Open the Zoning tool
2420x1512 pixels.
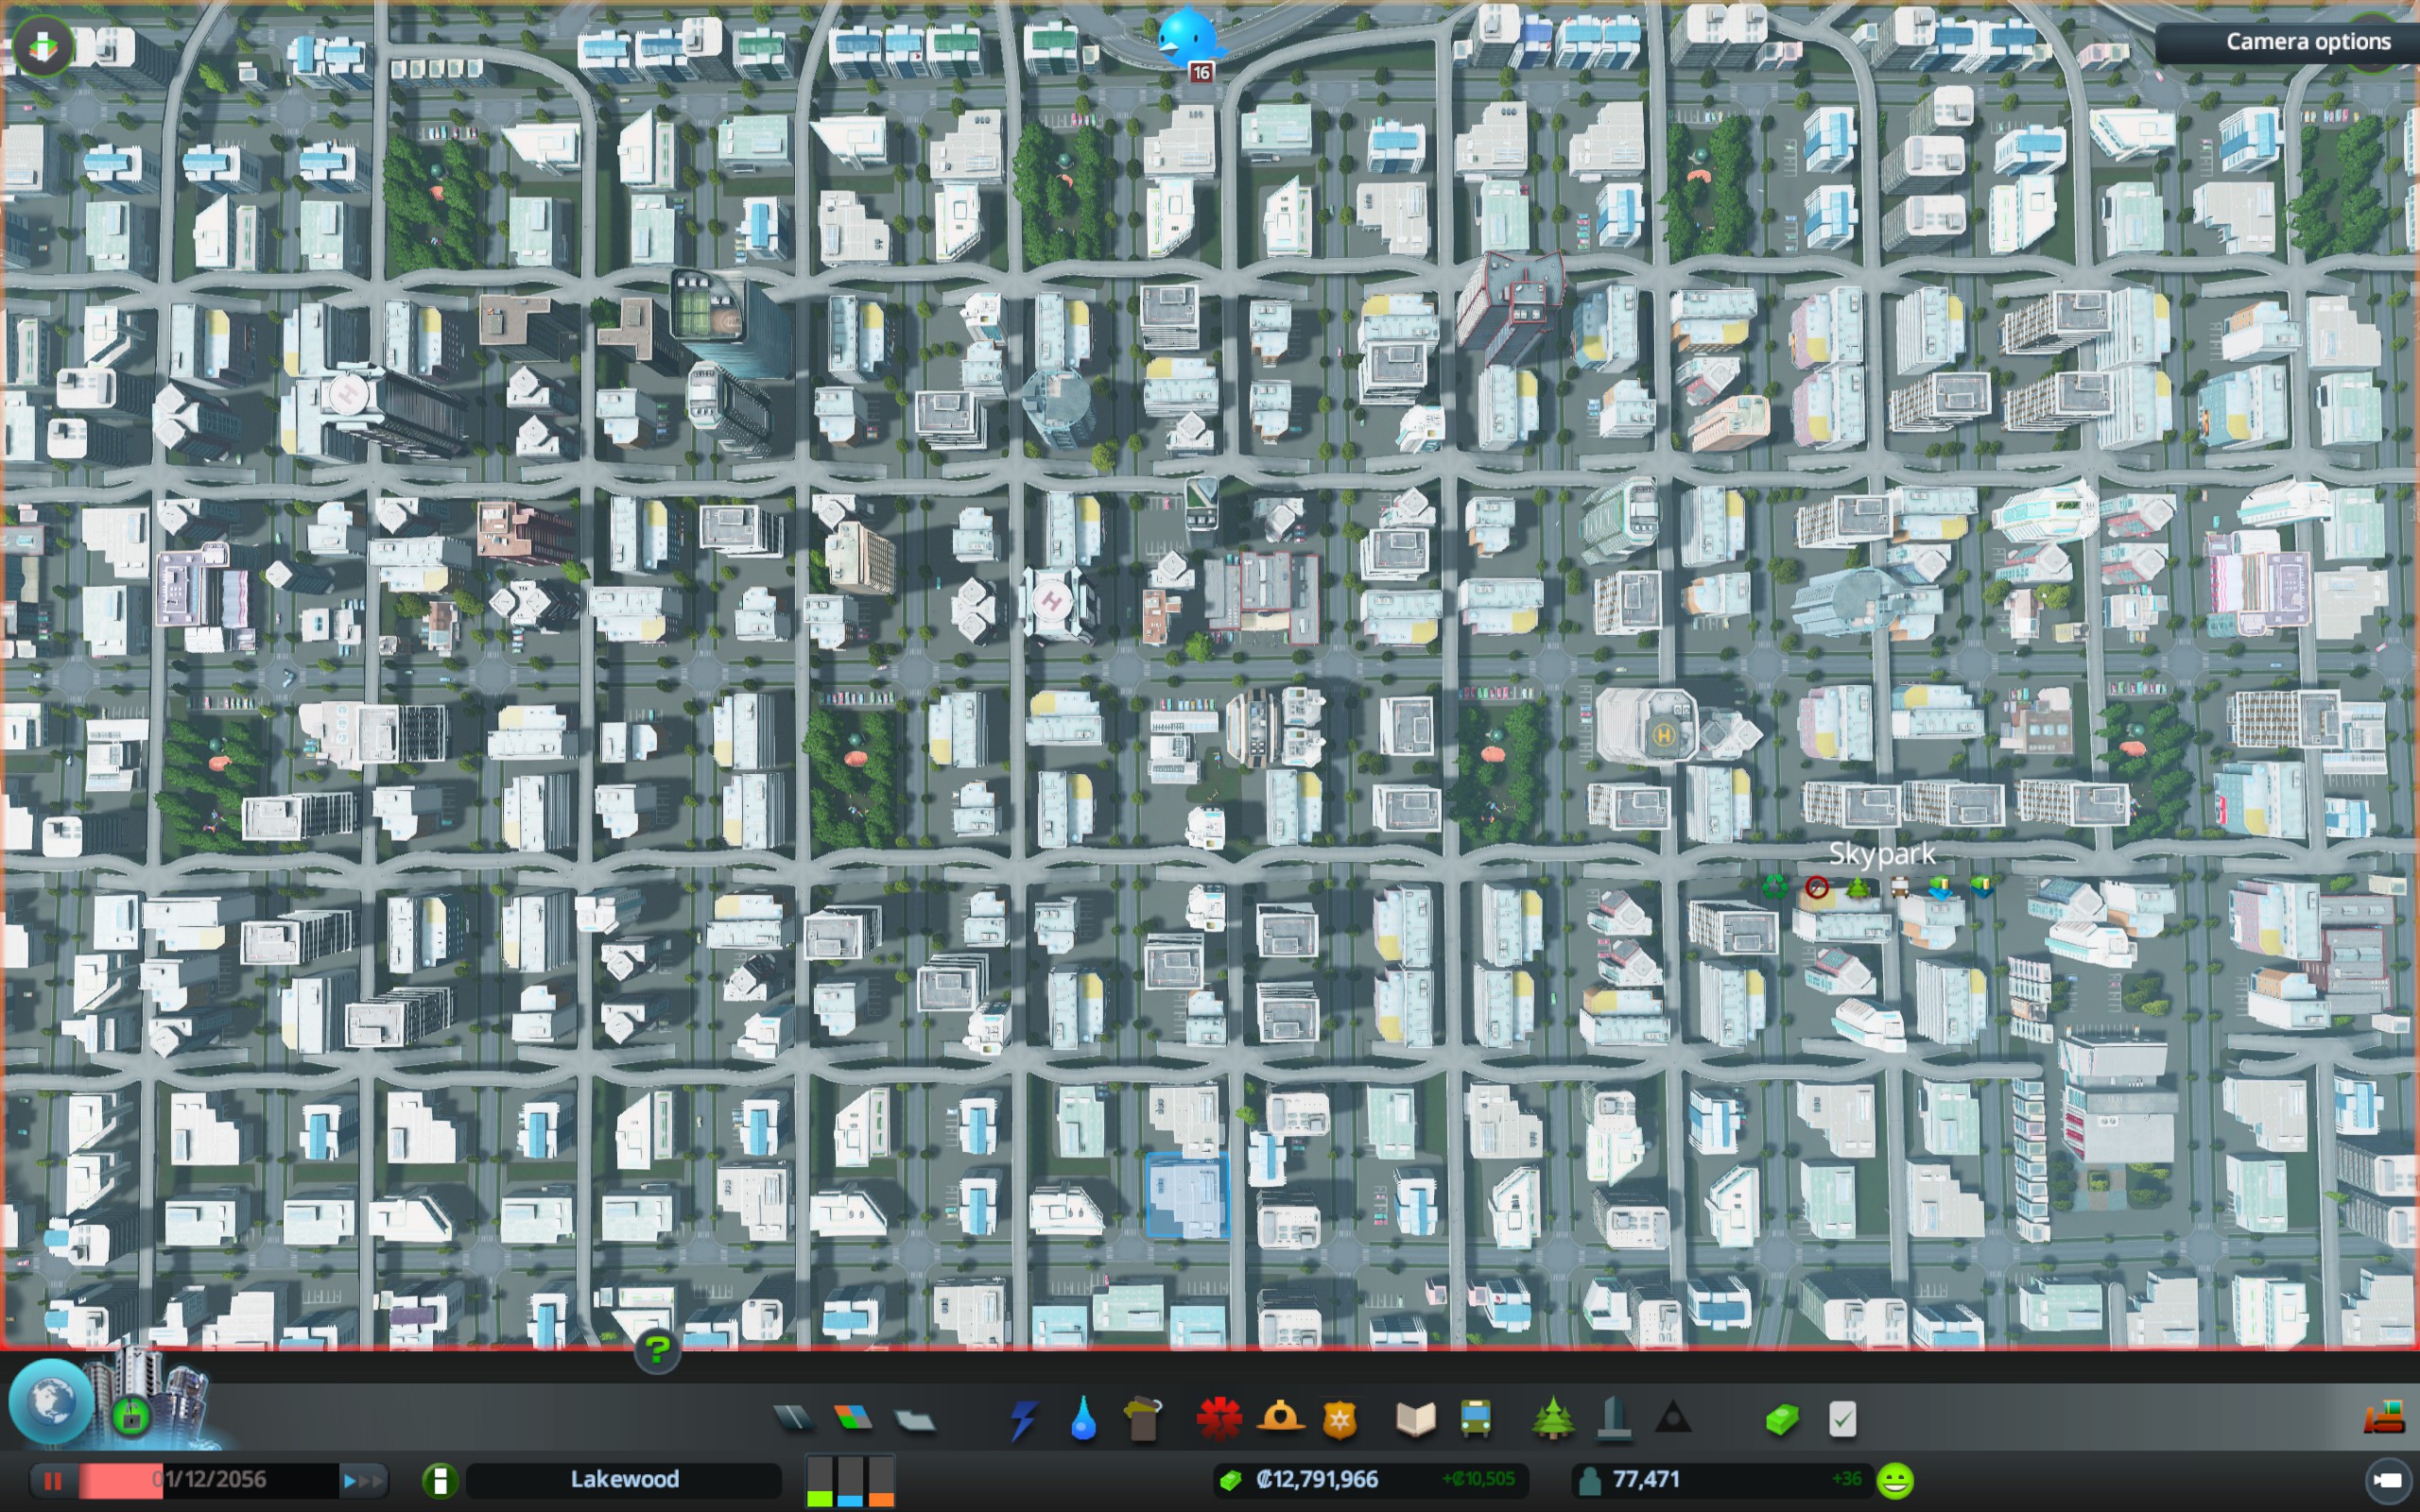tap(853, 1418)
